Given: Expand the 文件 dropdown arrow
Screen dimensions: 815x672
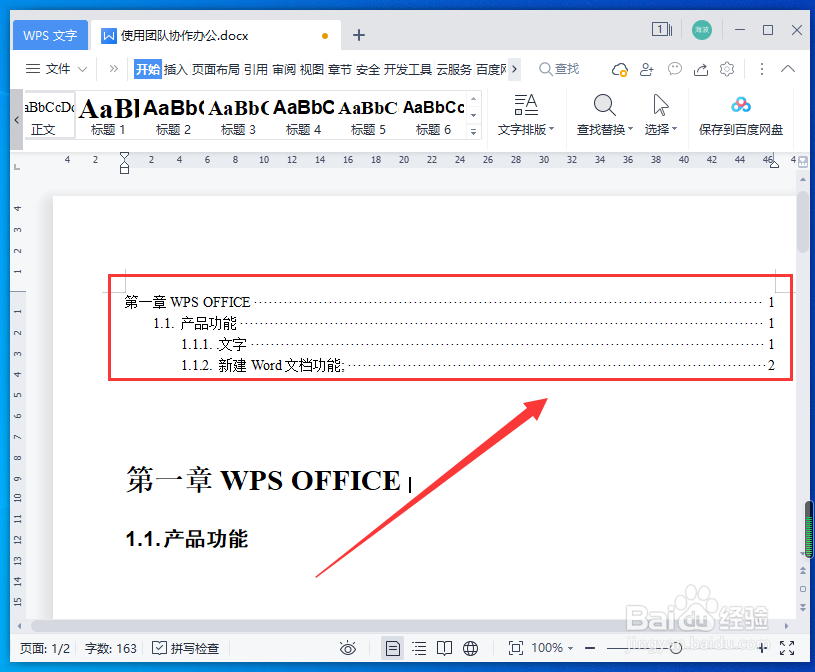Looking at the screenshot, I should (x=82, y=69).
